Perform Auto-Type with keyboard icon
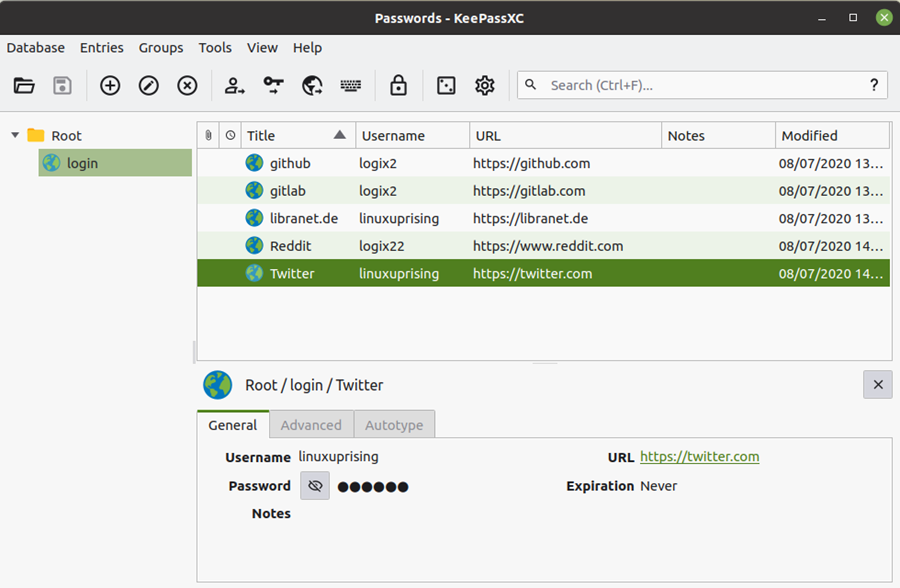This screenshot has width=900, height=588. click(x=351, y=86)
